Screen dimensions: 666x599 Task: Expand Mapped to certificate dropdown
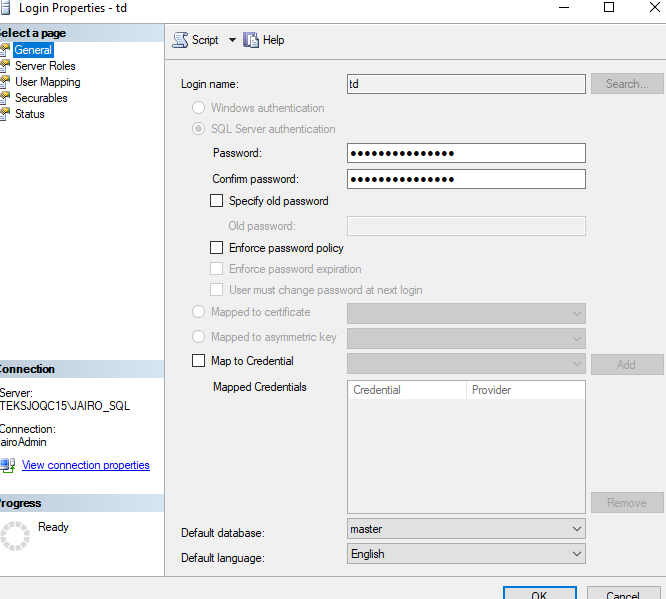tap(576, 314)
